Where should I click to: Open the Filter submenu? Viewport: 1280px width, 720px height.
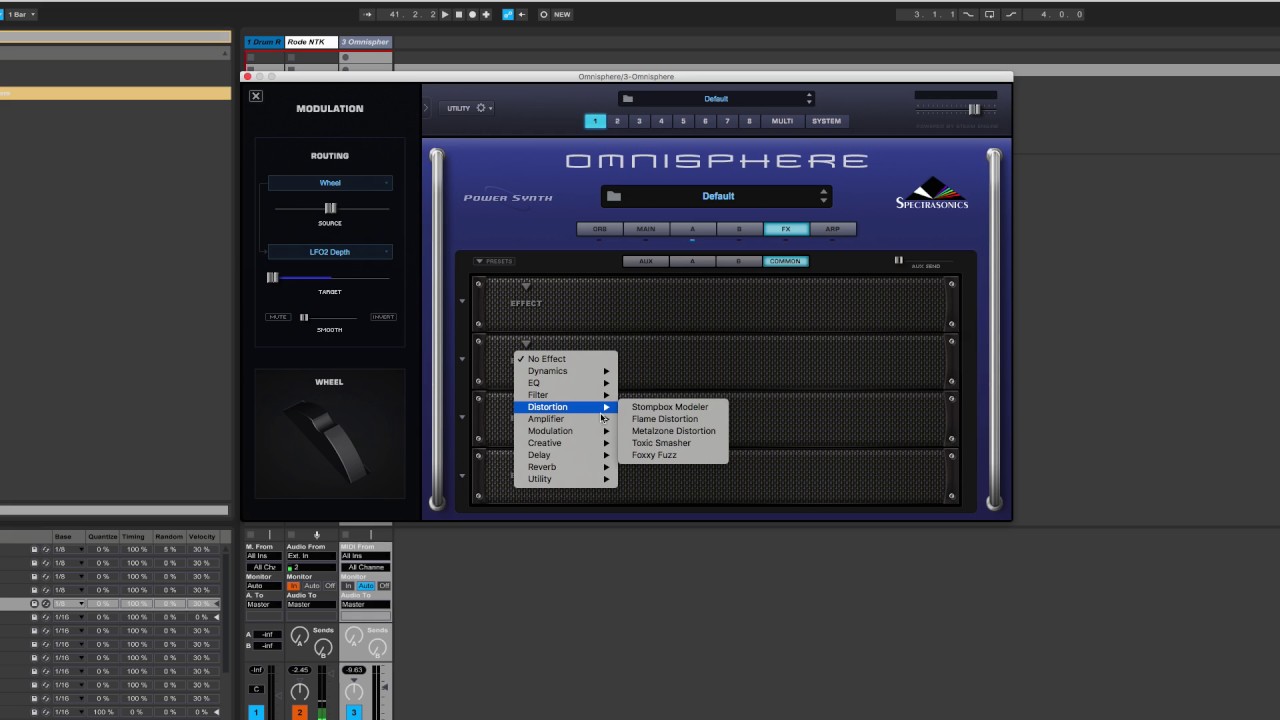point(565,395)
